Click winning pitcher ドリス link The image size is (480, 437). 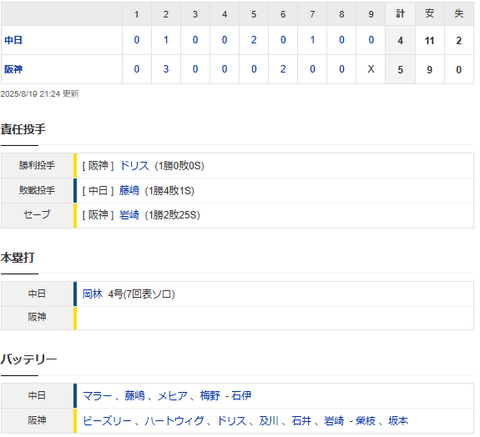point(134,166)
